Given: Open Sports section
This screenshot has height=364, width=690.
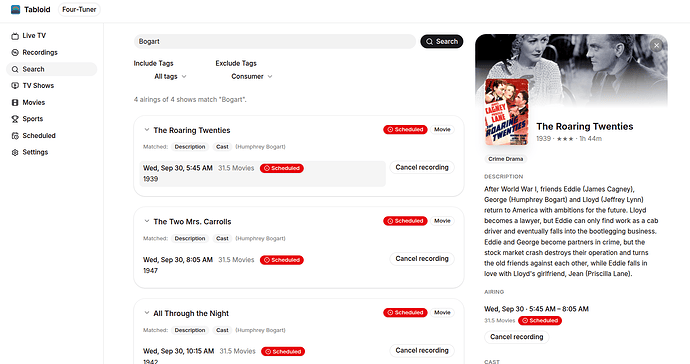Looking at the screenshot, I should (51, 119).
